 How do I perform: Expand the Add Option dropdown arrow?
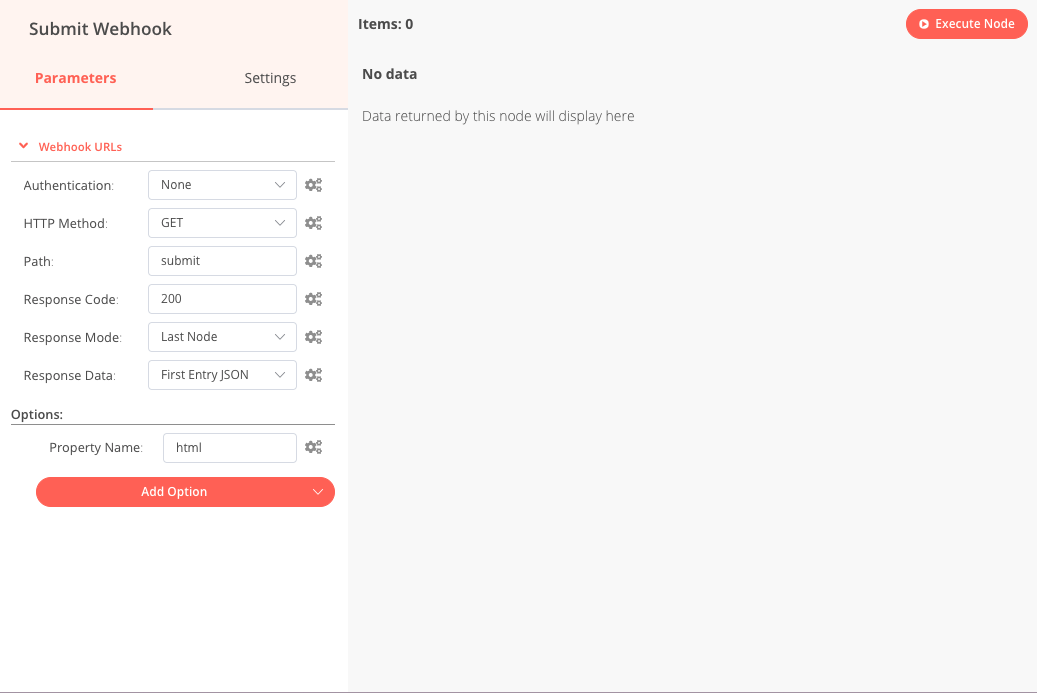coord(318,491)
